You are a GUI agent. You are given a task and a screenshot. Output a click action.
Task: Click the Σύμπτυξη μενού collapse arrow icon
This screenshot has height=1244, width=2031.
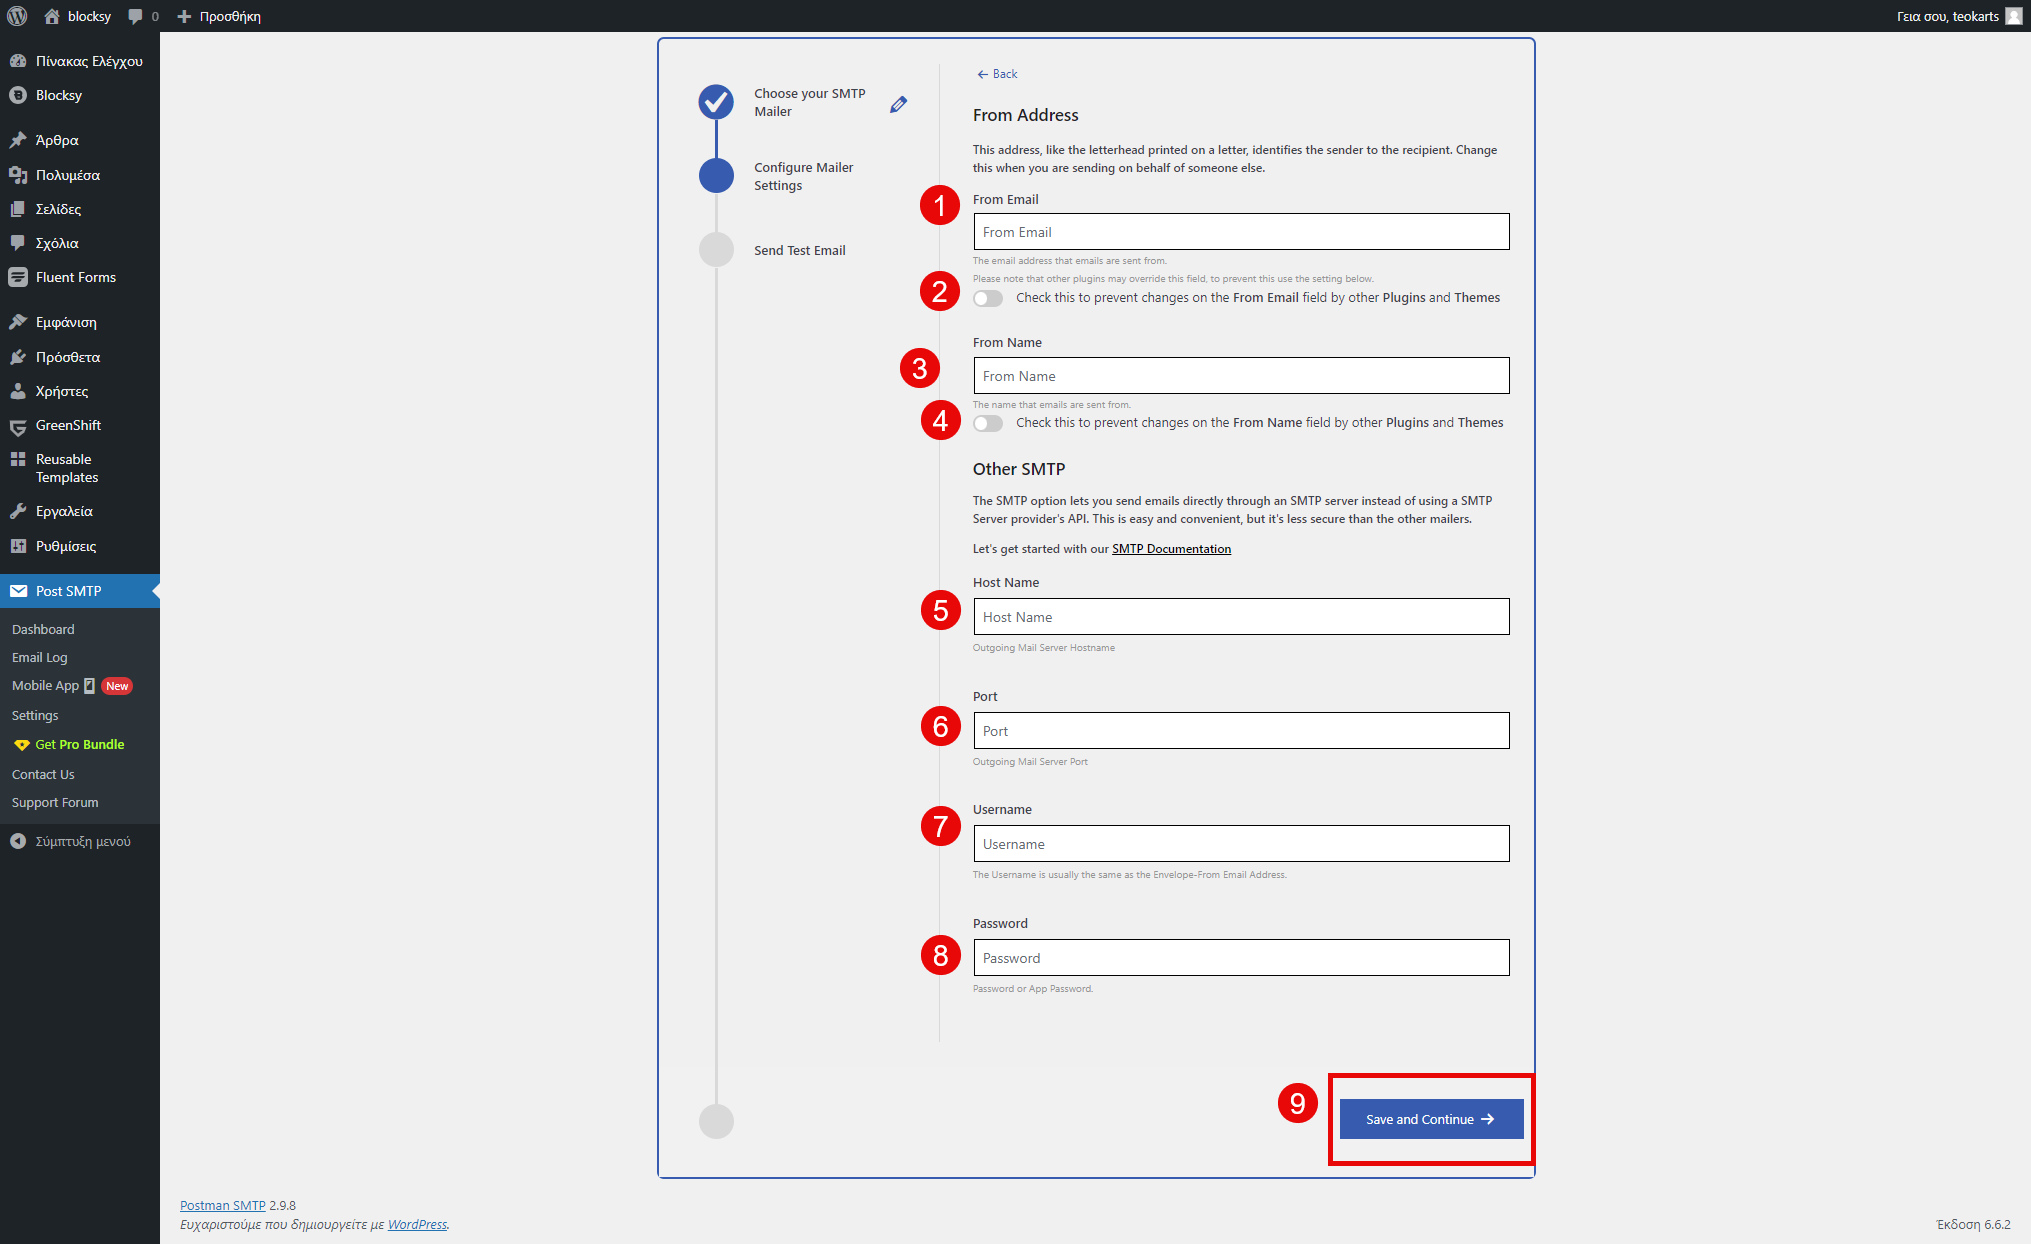(x=18, y=841)
